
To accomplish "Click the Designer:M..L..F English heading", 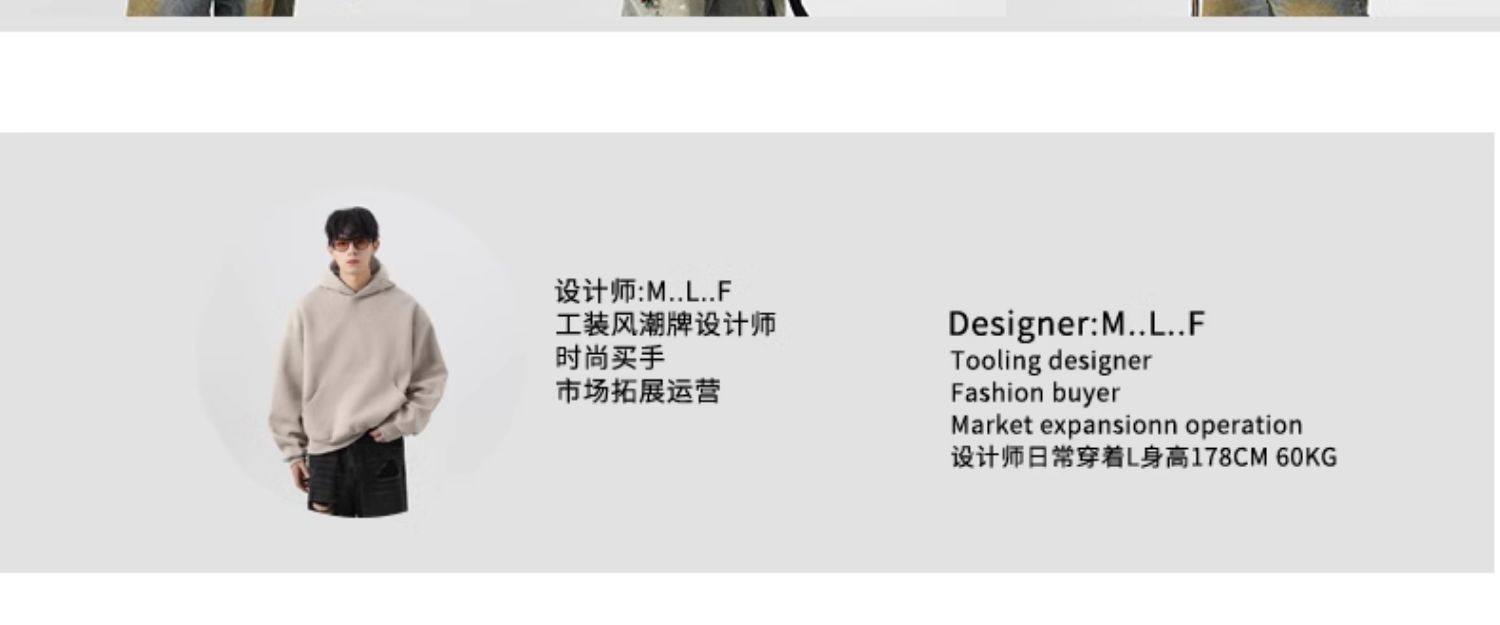I will pyautogui.click(x=1076, y=324).
